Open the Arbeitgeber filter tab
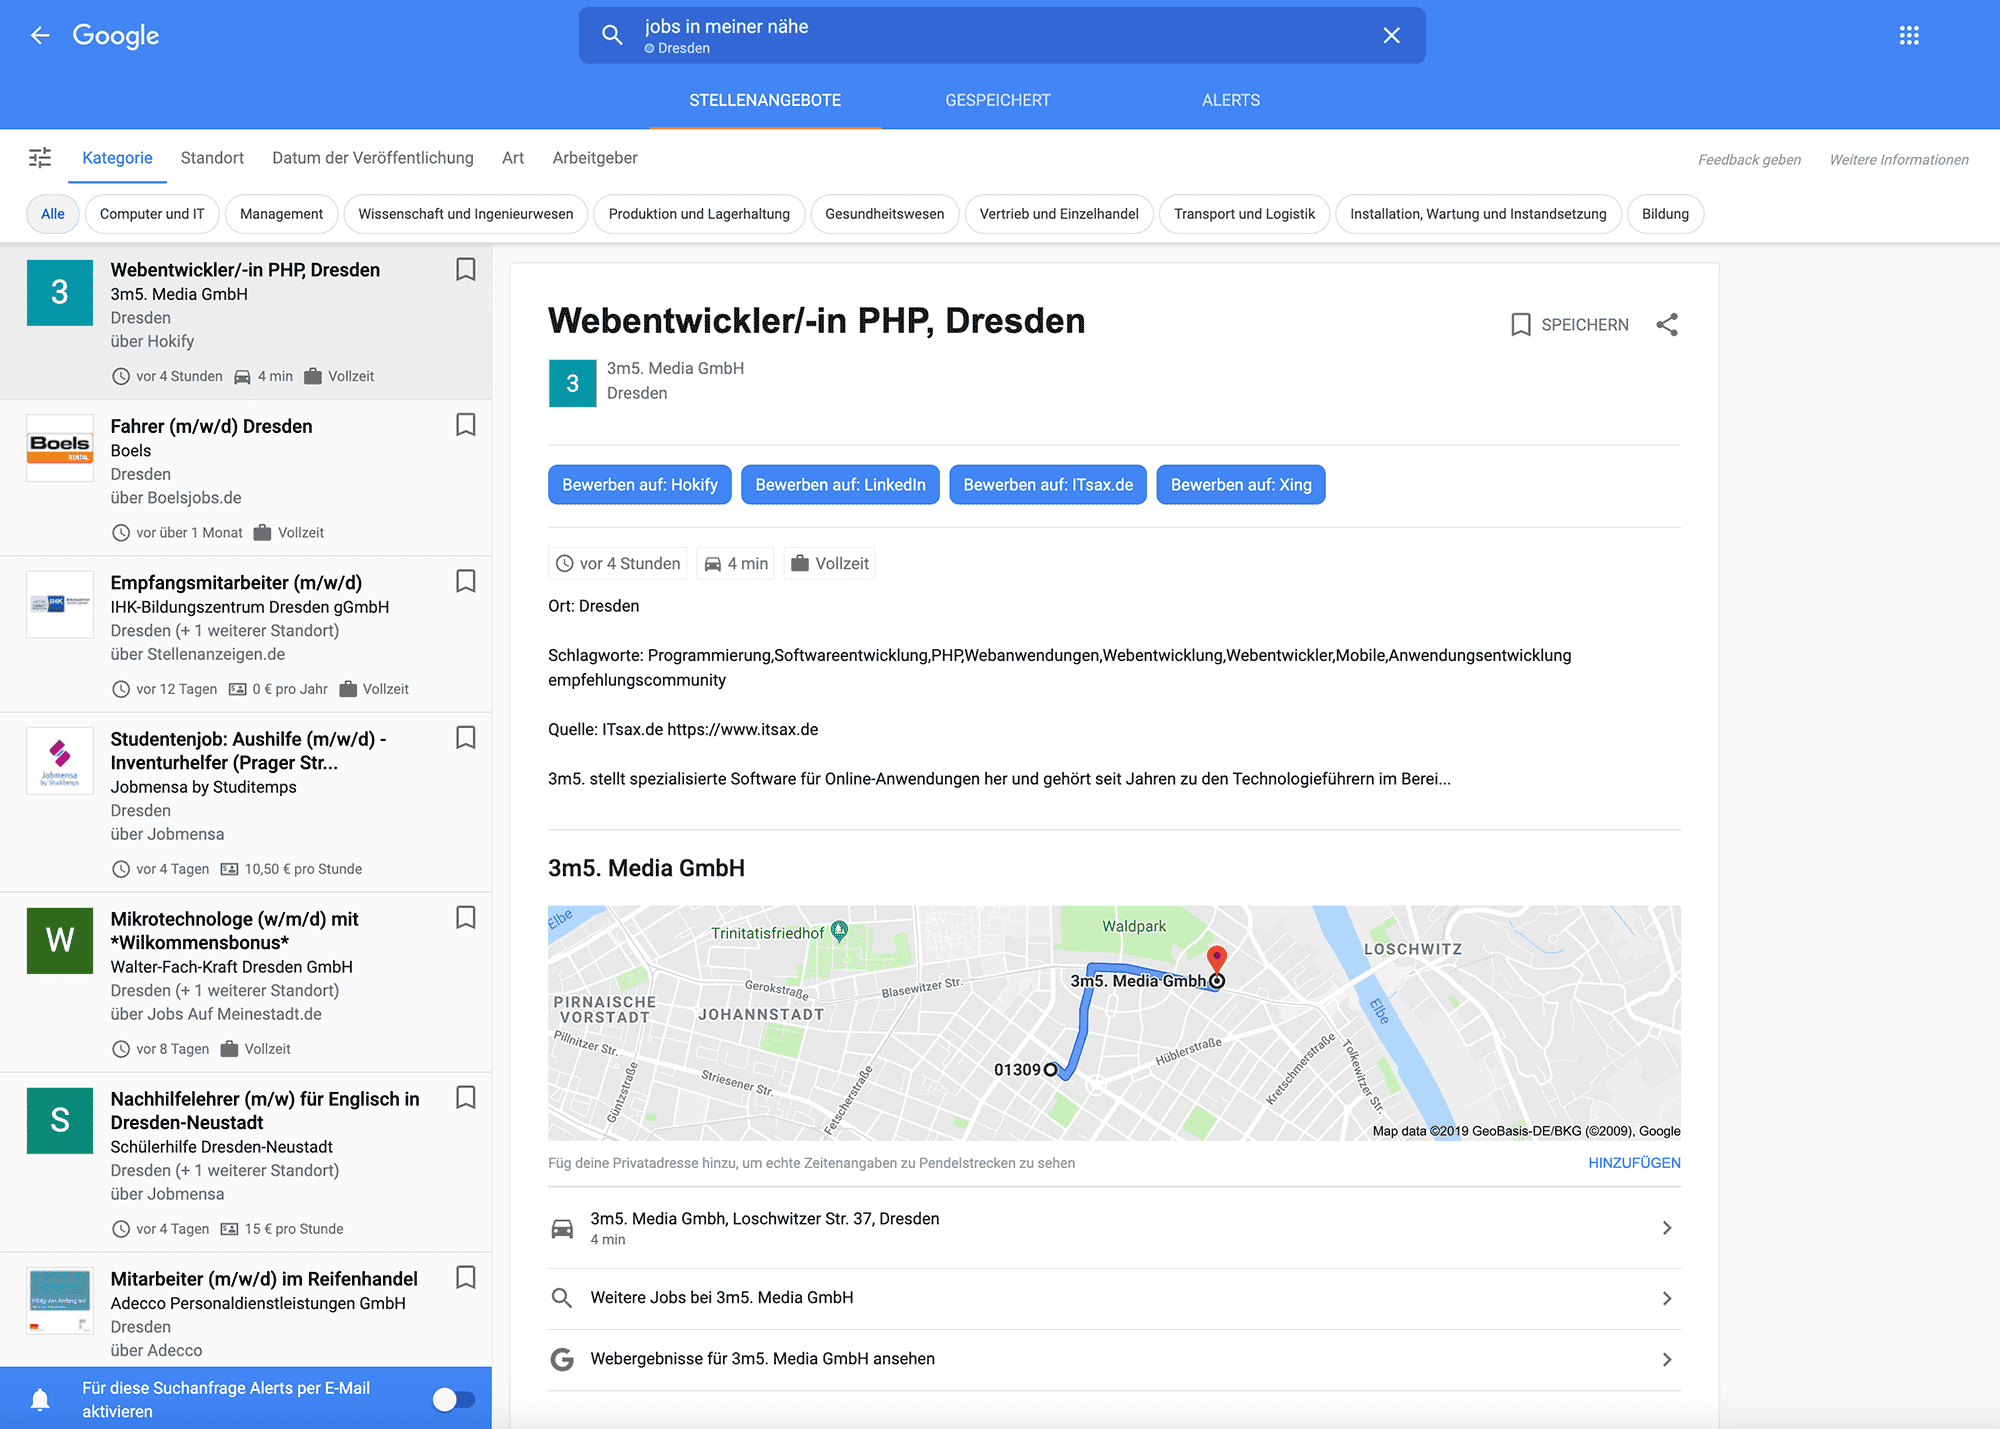Image resolution: width=2000 pixels, height=1429 pixels. (595, 158)
